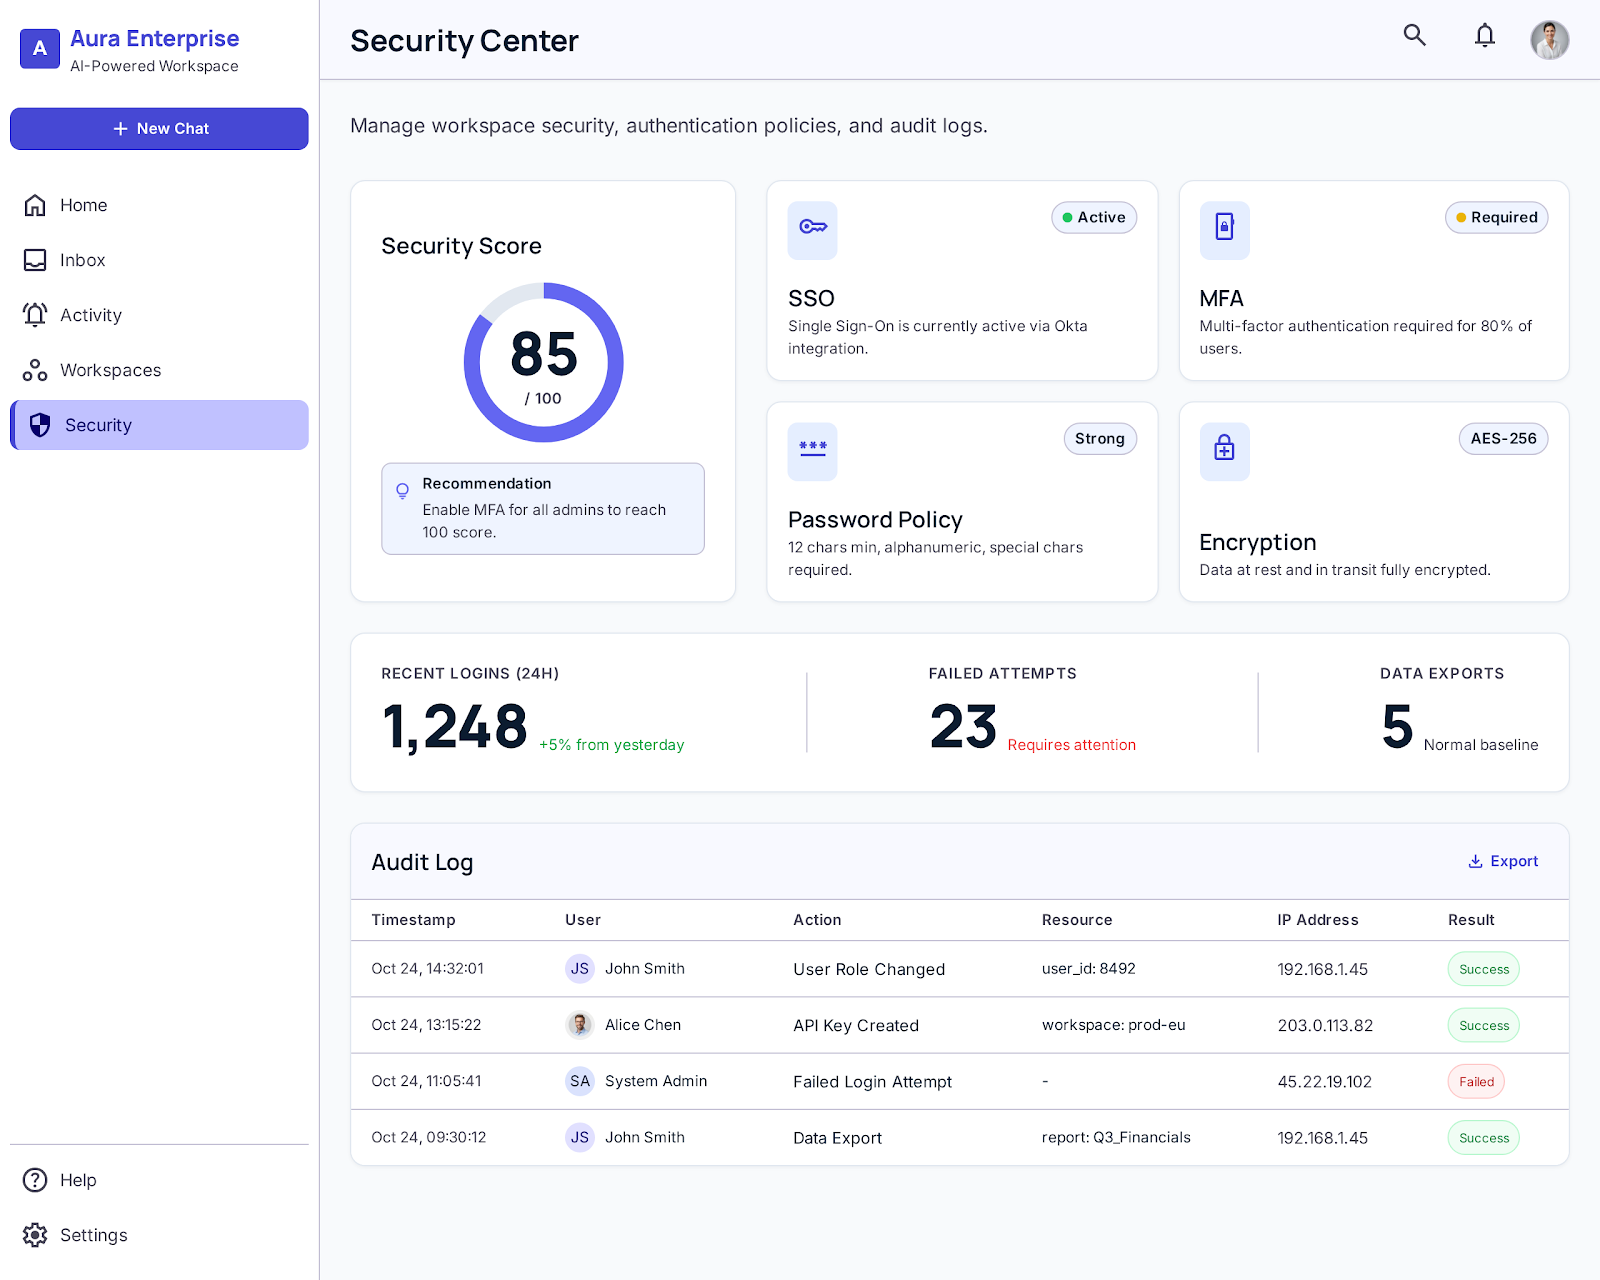
Task: Click the Password Policy asterisks icon
Action: [x=812, y=452]
